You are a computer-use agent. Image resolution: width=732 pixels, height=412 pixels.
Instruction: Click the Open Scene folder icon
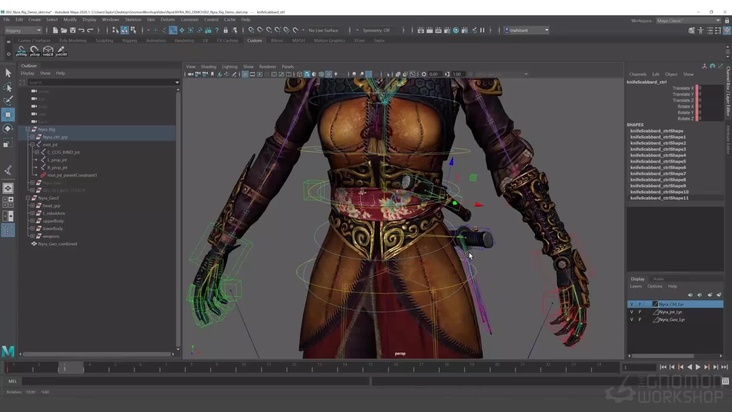tap(64, 30)
